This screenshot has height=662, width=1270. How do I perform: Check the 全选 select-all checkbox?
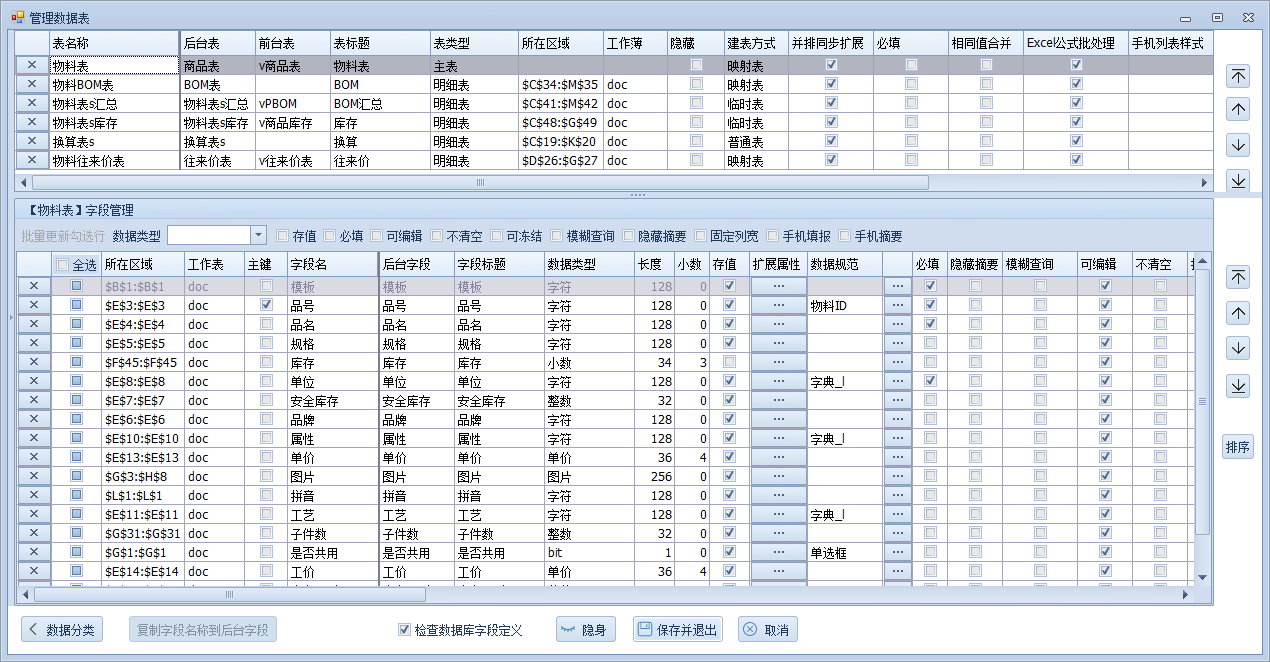point(63,265)
